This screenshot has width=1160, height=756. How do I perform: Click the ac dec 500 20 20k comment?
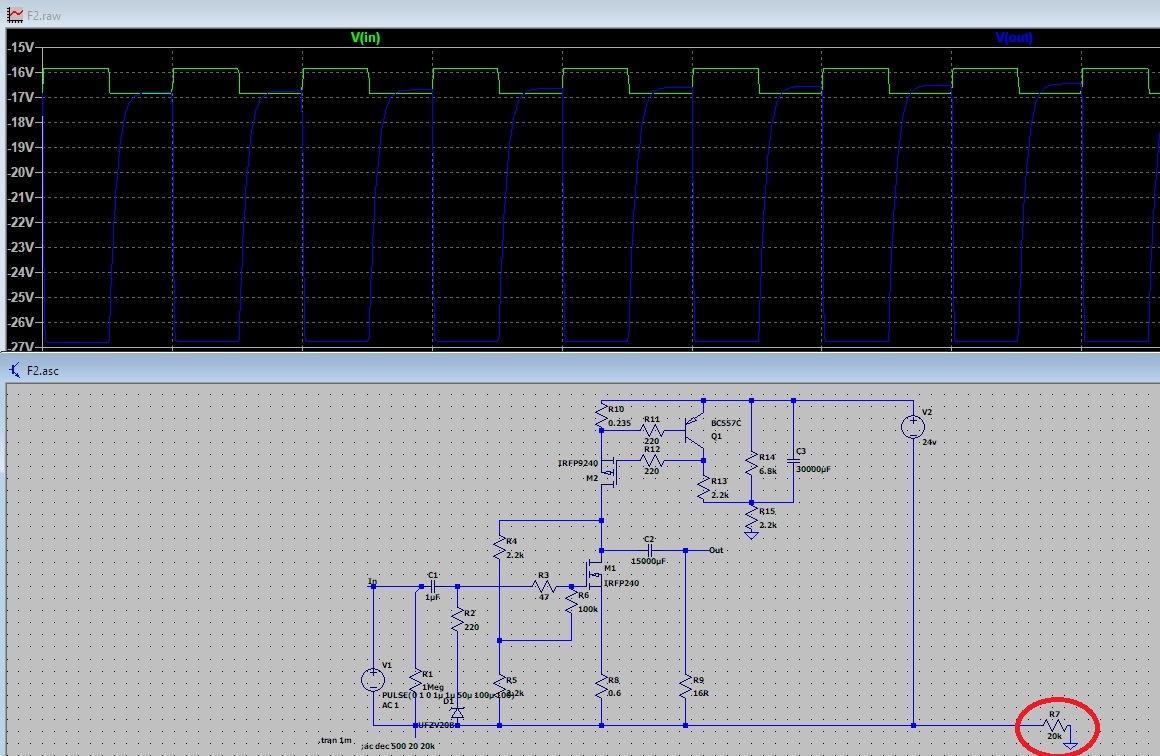click(398, 746)
